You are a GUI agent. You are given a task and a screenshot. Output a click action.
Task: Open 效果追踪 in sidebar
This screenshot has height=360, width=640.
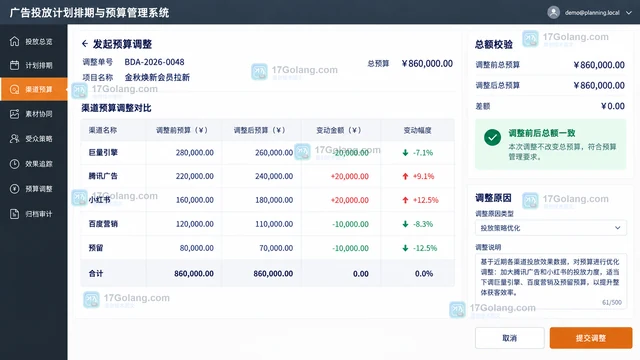(x=34, y=164)
